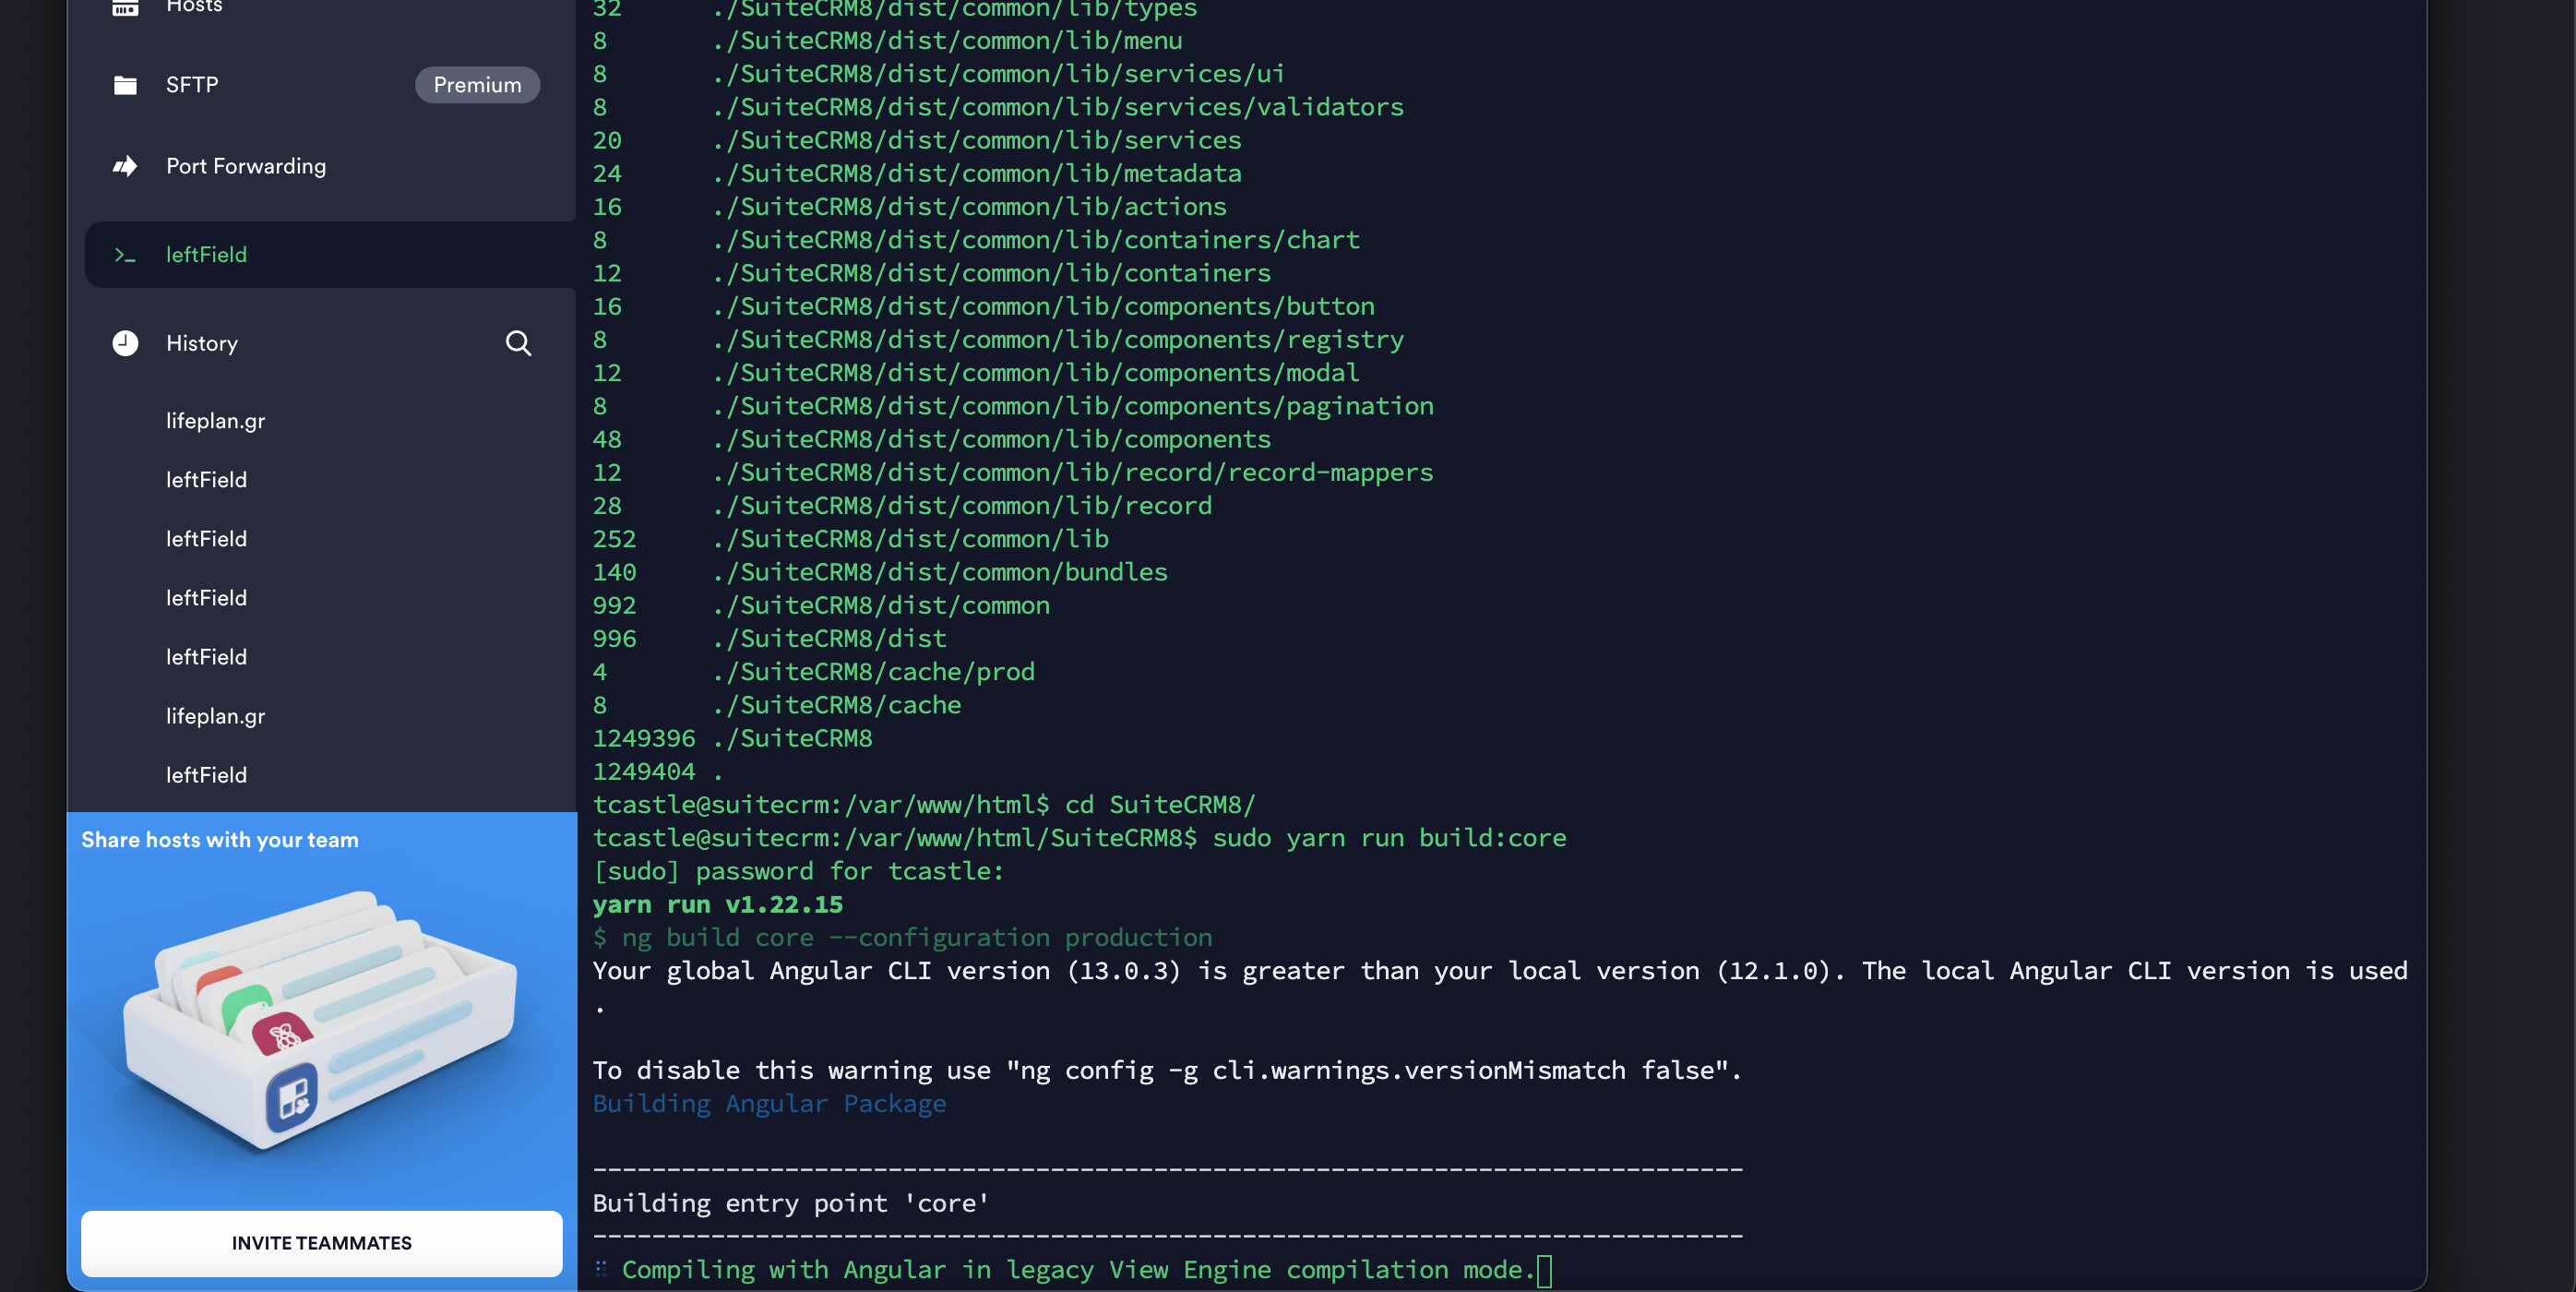
Task: Click the '[sudo] password for tcastle:' line
Action: tap(798, 872)
